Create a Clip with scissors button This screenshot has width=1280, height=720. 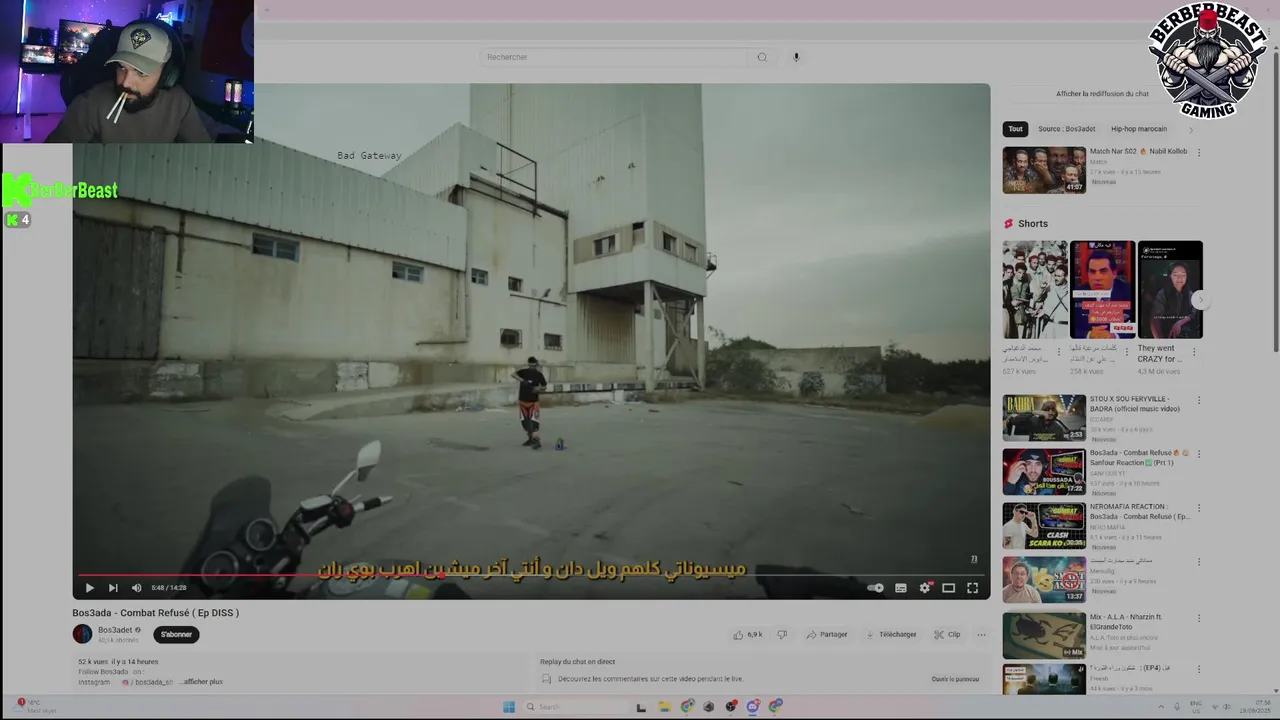(947, 634)
